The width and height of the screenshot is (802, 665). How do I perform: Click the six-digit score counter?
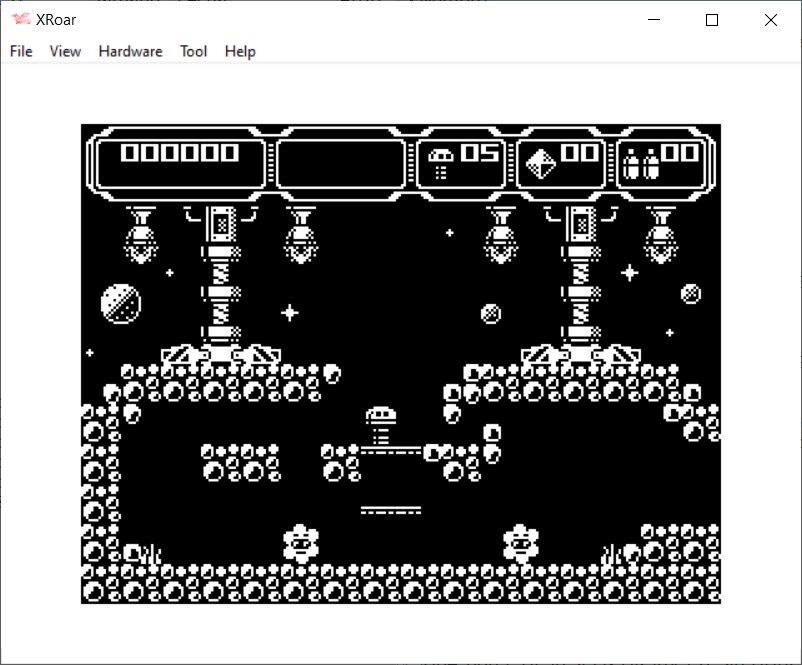[180, 153]
